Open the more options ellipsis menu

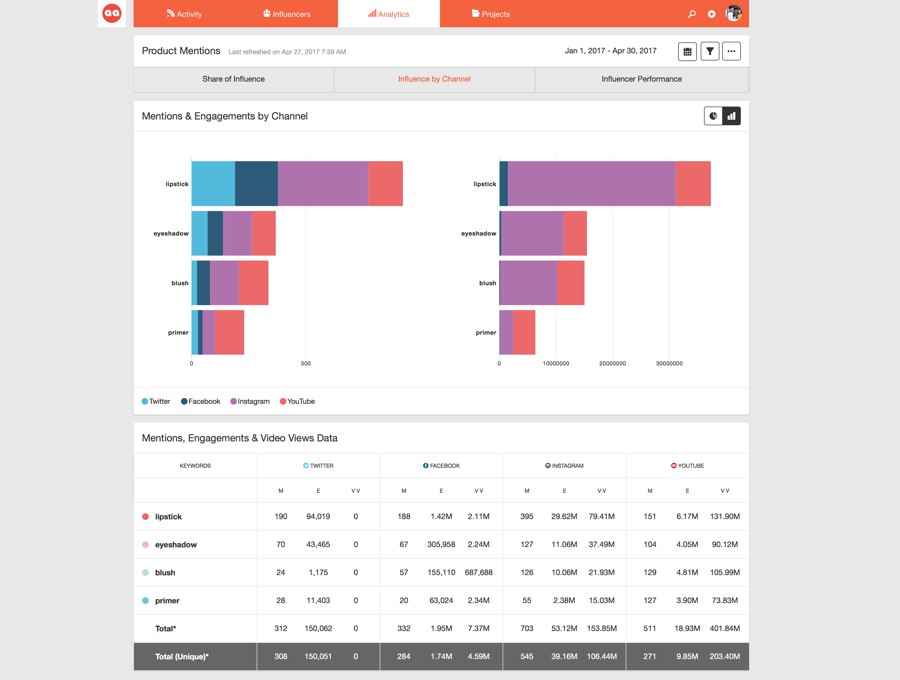pos(731,51)
